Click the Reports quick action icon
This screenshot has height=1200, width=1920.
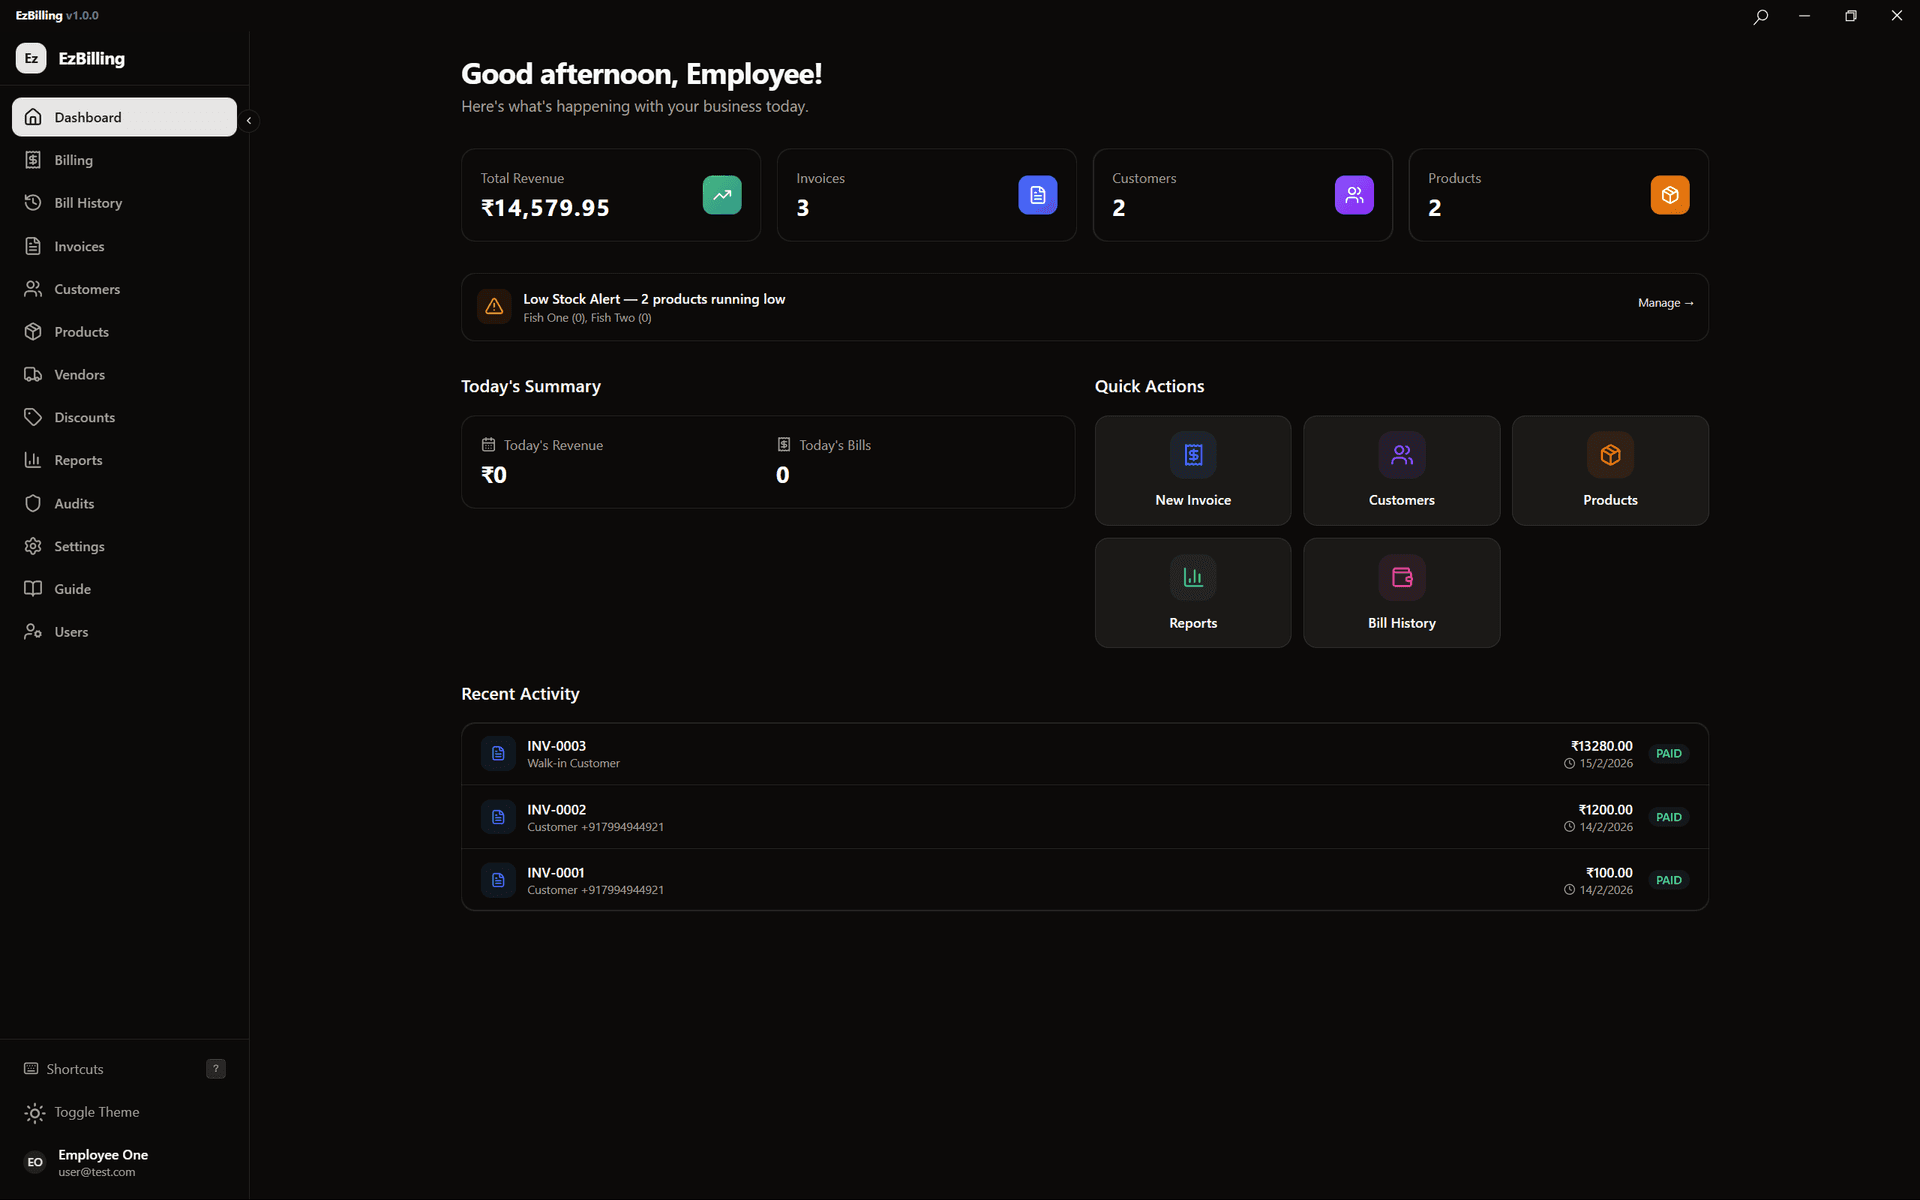pos(1192,576)
